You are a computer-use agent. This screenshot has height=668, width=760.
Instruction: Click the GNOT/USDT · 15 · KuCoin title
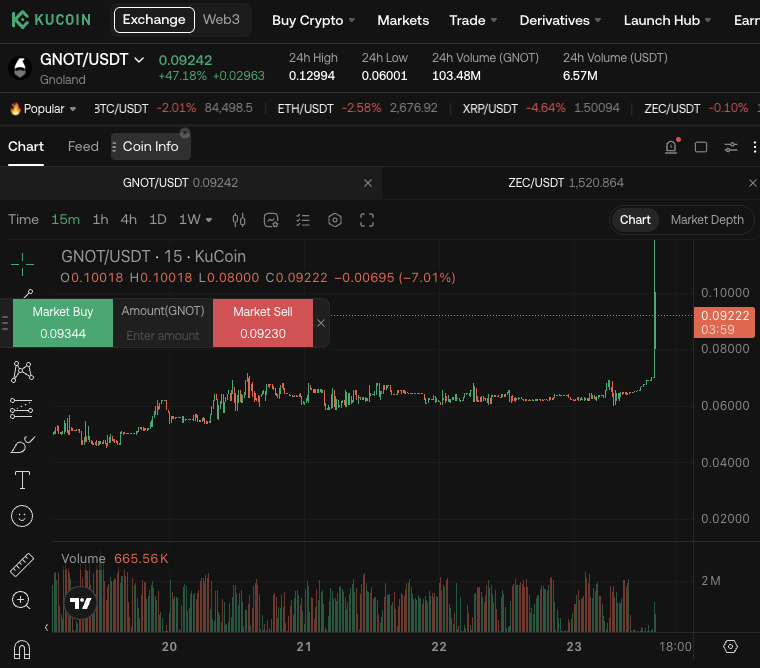pyautogui.click(x=153, y=256)
